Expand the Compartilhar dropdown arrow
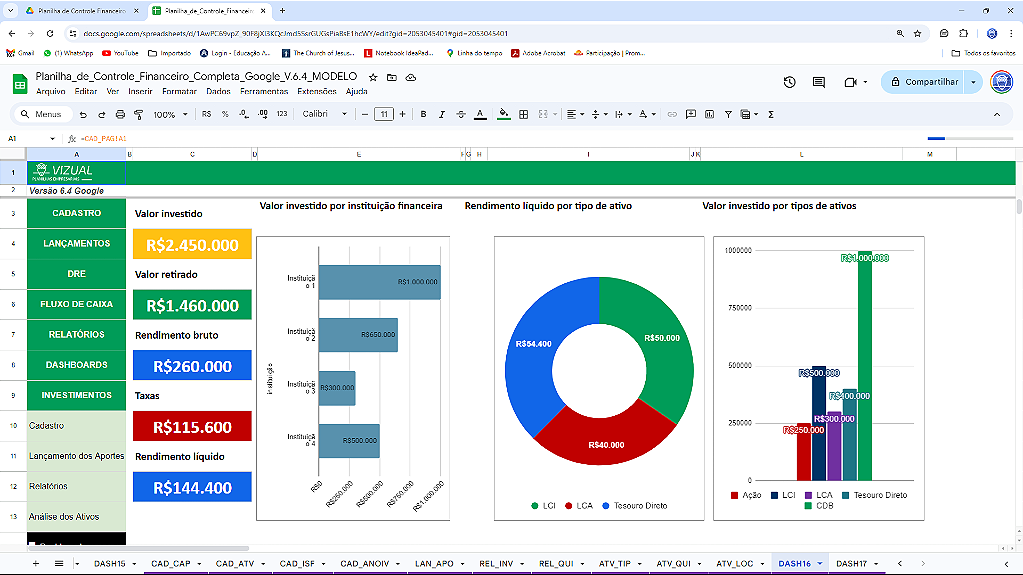The height and width of the screenshot is (575, 1023). tap(974, 82)
